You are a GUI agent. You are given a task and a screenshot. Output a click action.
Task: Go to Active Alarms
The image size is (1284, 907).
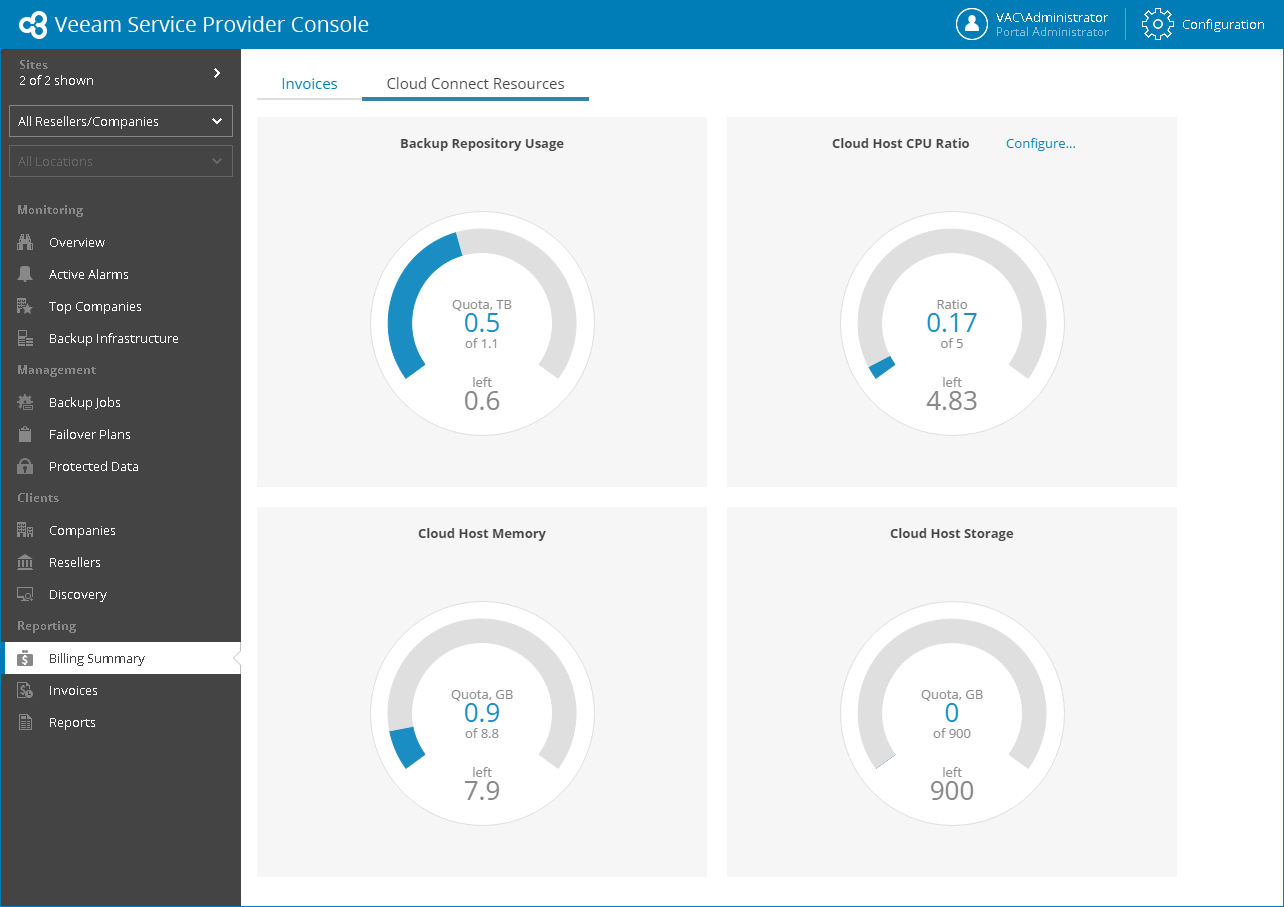tap(89, 274)
